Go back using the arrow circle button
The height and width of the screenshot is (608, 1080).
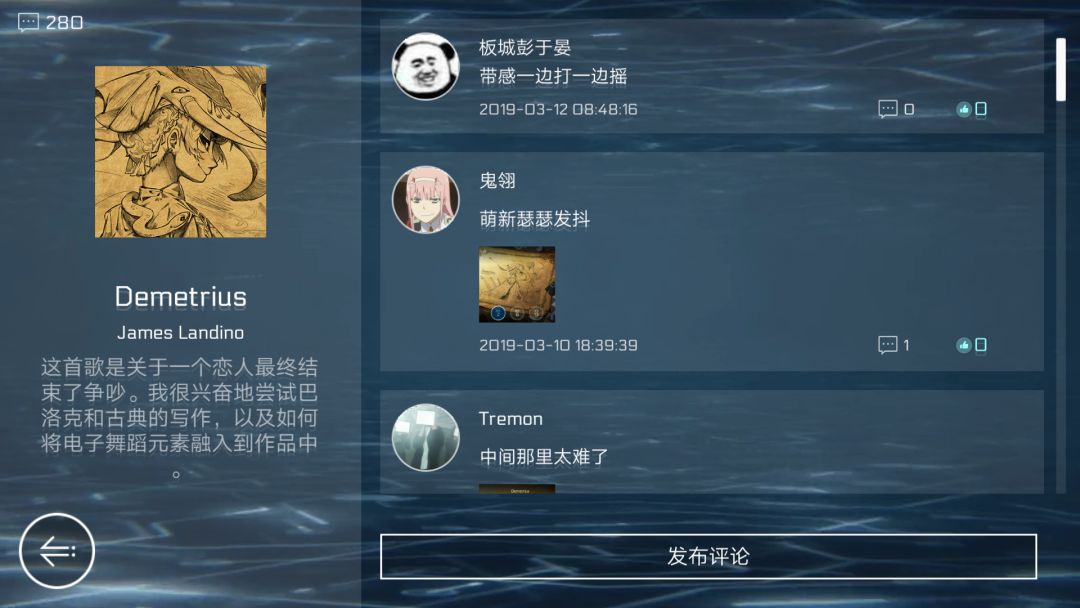click(56, 550)
